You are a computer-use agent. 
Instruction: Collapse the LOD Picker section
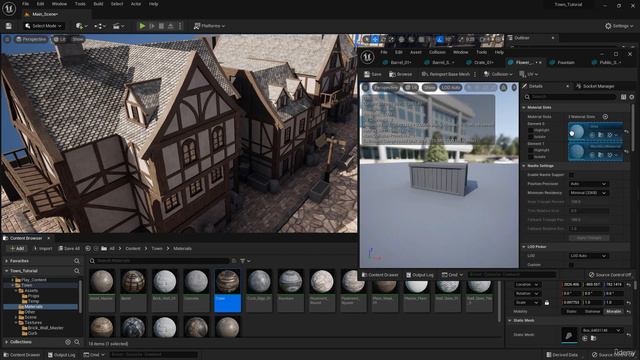(x=524, y=247)
